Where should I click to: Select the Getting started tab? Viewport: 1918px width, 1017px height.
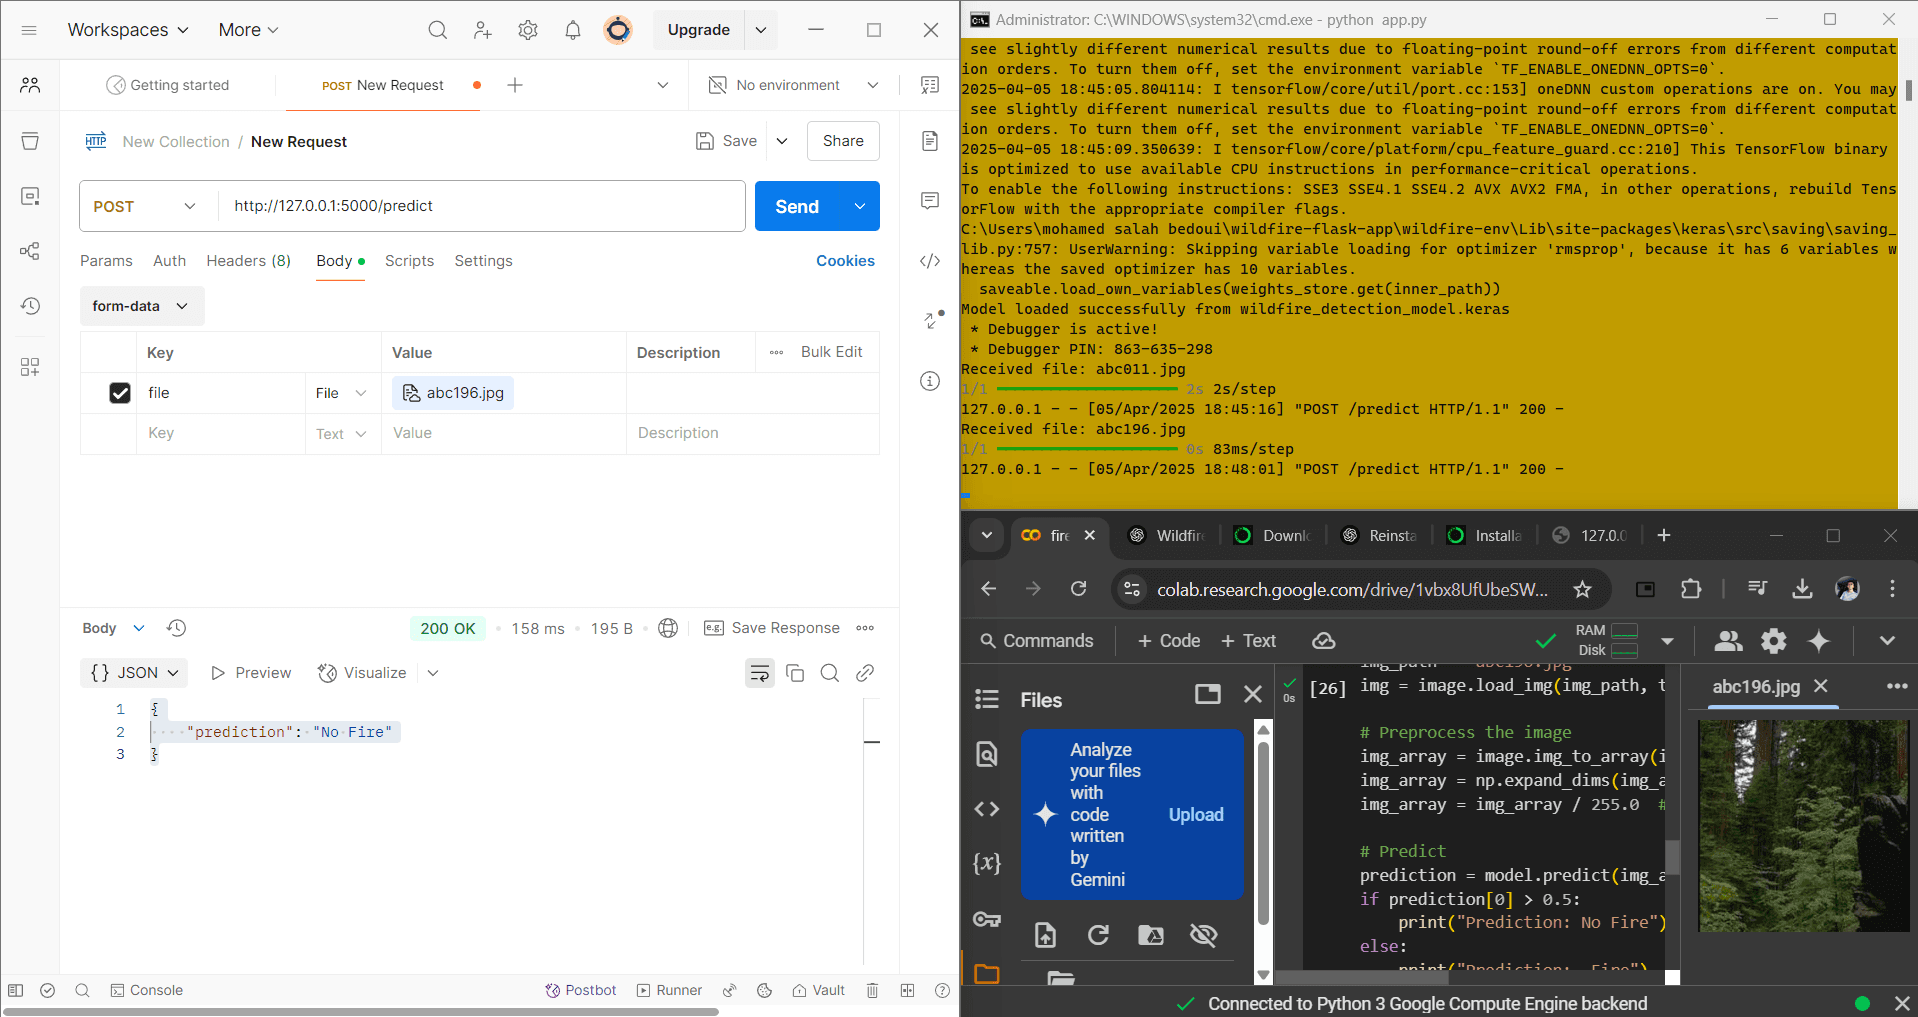click(168, 85)
